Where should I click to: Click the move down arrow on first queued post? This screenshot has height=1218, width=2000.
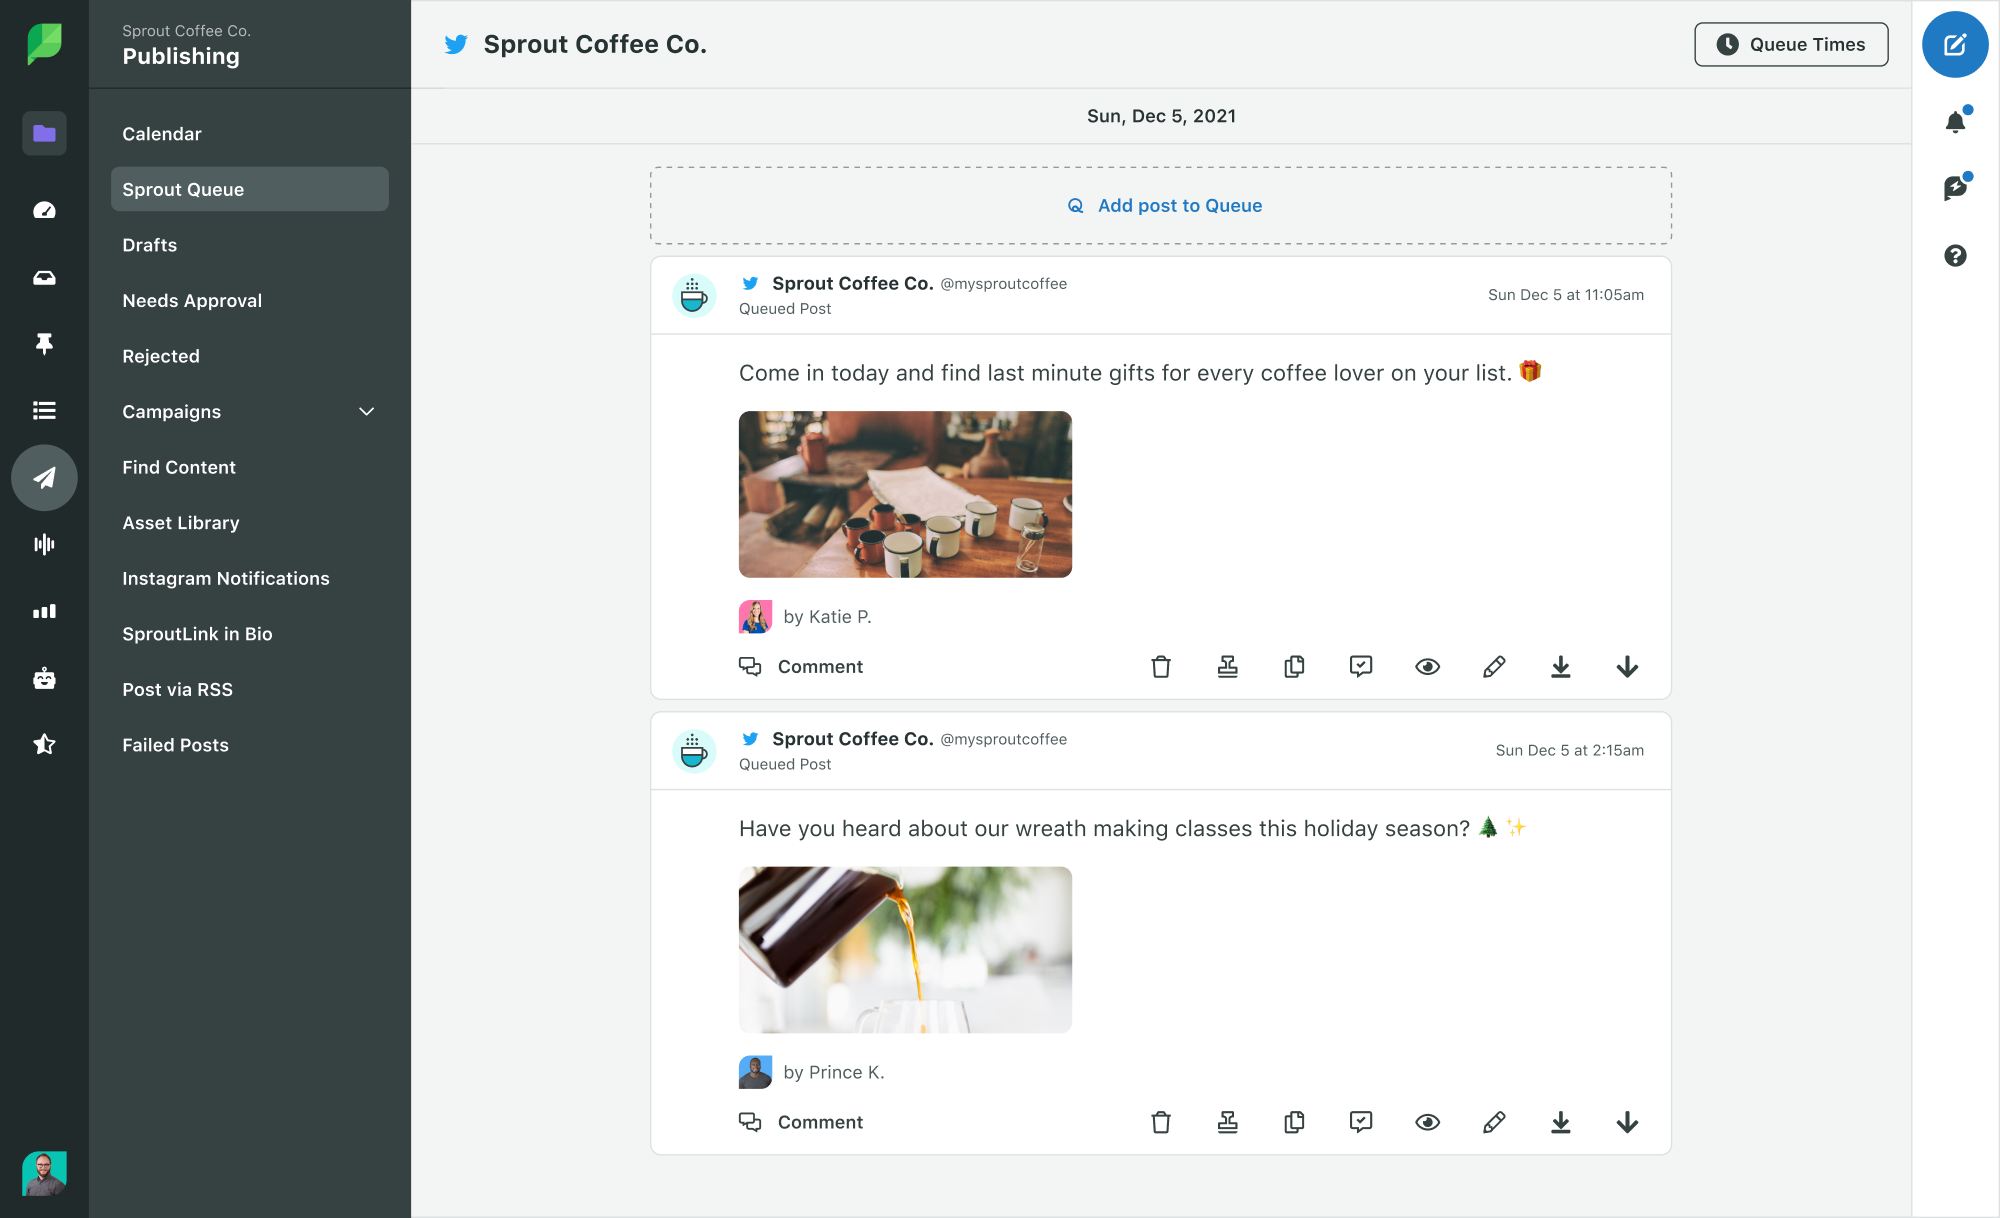1627,665
